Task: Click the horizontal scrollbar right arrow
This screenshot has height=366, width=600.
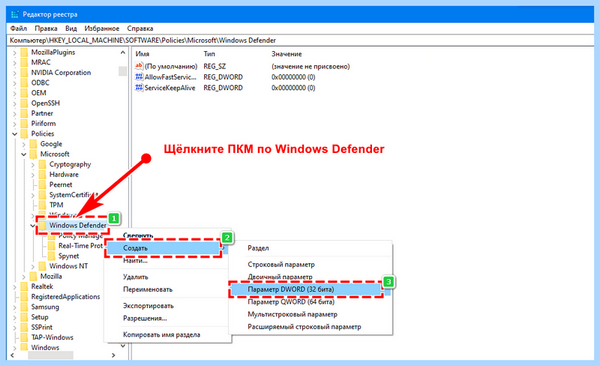Action: (113, 355)
